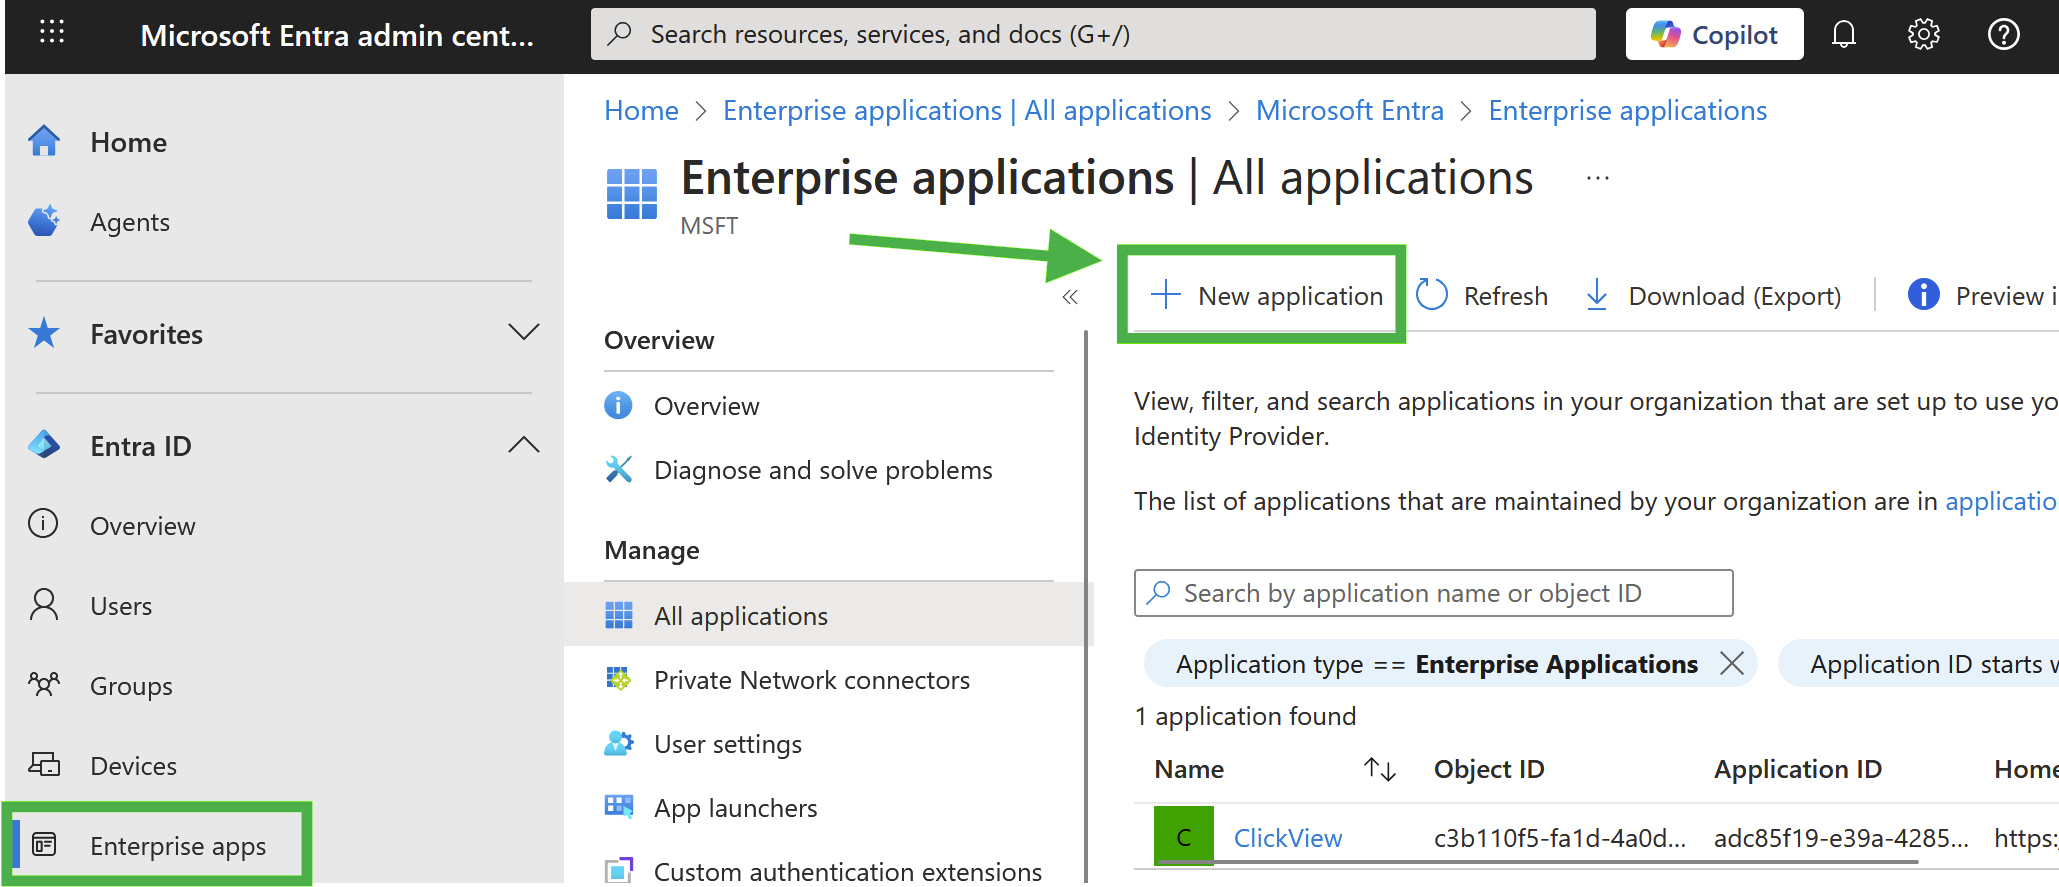This screenshot has width=2059, height=887.
Task: Open the notifications bell
Action: click(1843, 35)
